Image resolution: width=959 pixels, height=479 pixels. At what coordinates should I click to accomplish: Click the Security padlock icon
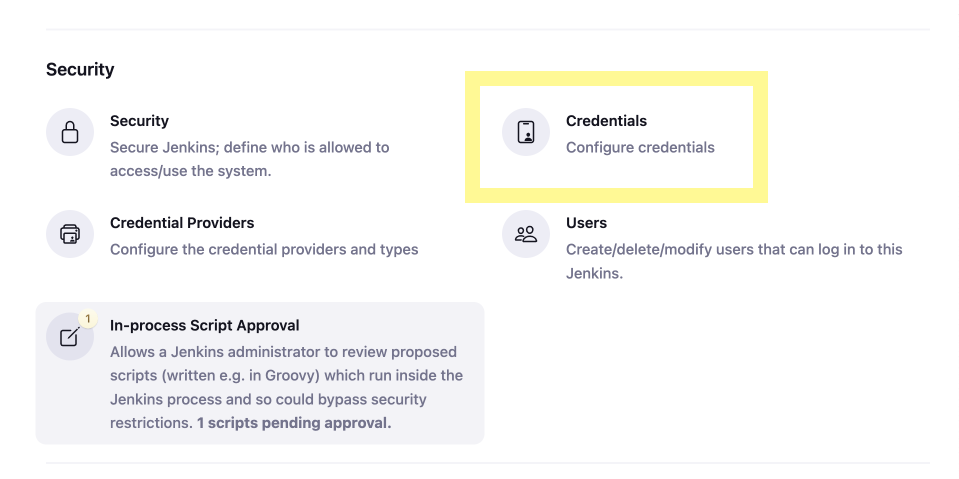pos(70,132)
